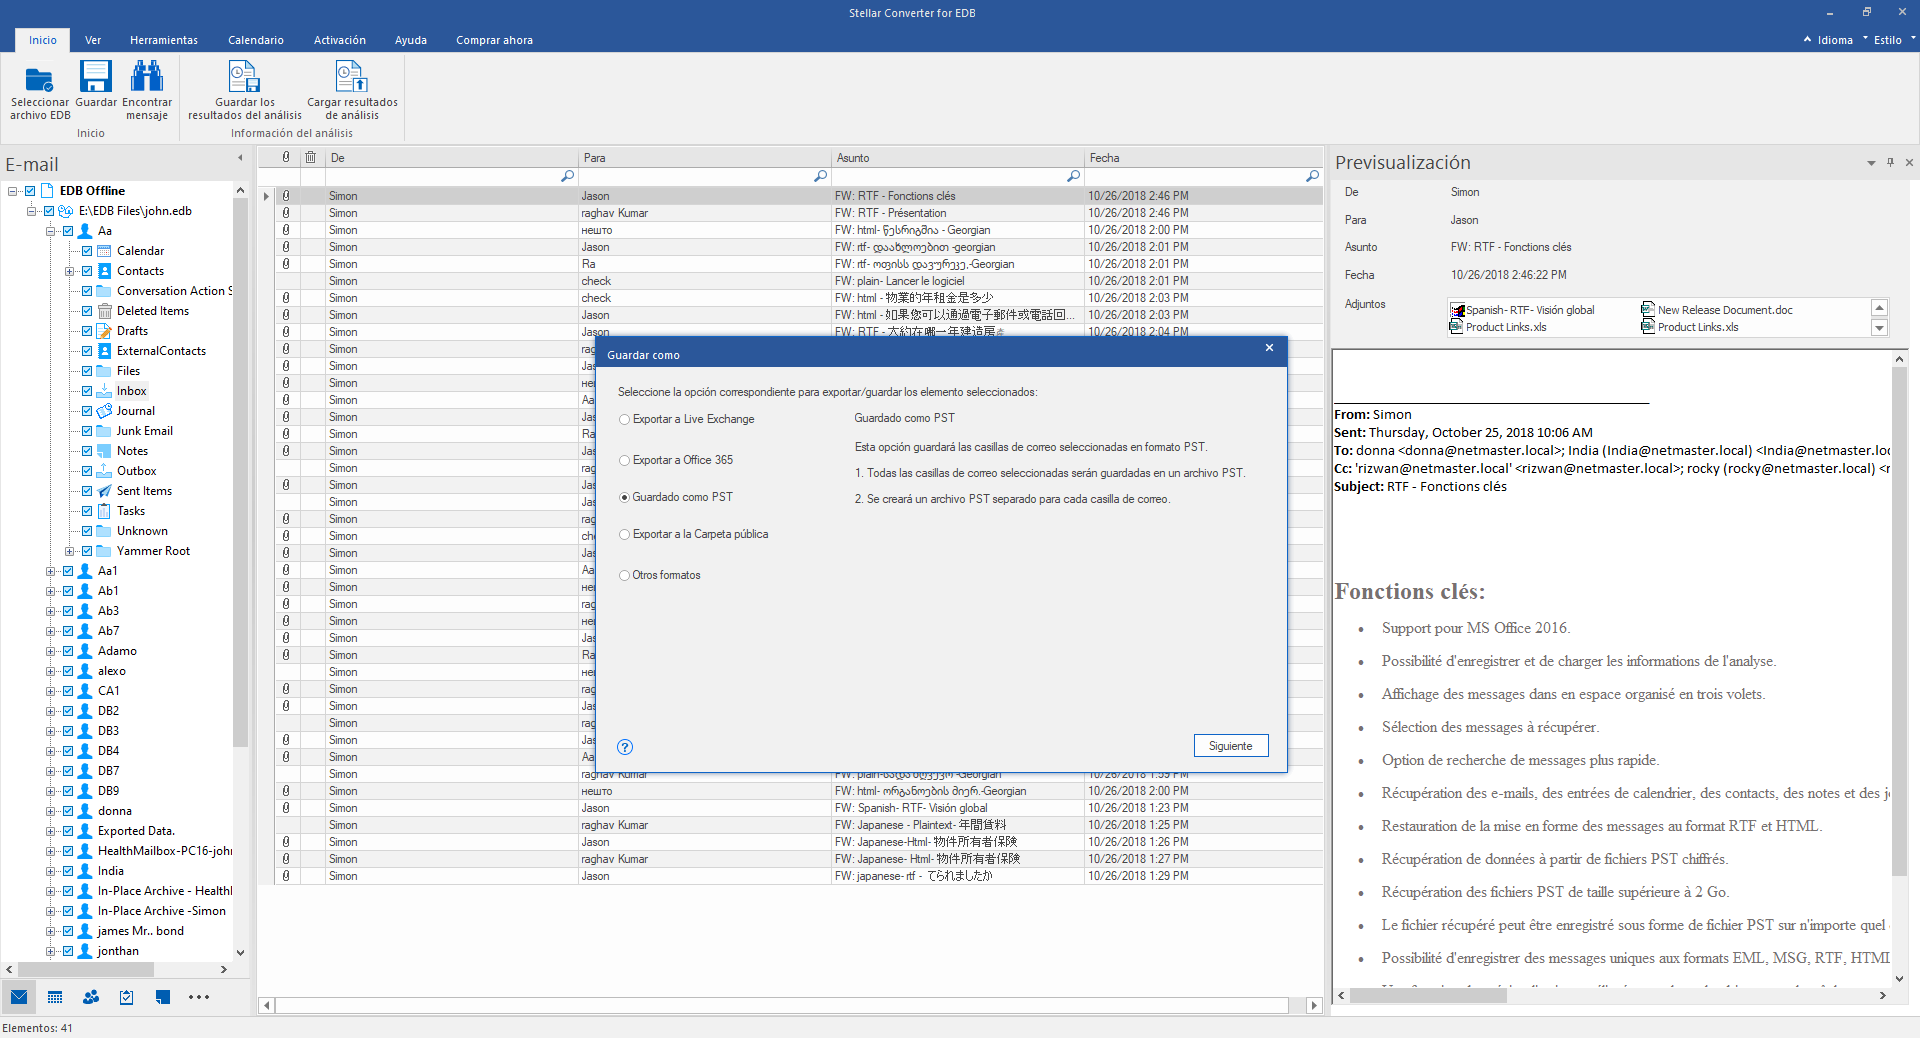Switch to Tasks view icon at bottom
This screenshot has height=1038, width=1920.
(127, 997)
